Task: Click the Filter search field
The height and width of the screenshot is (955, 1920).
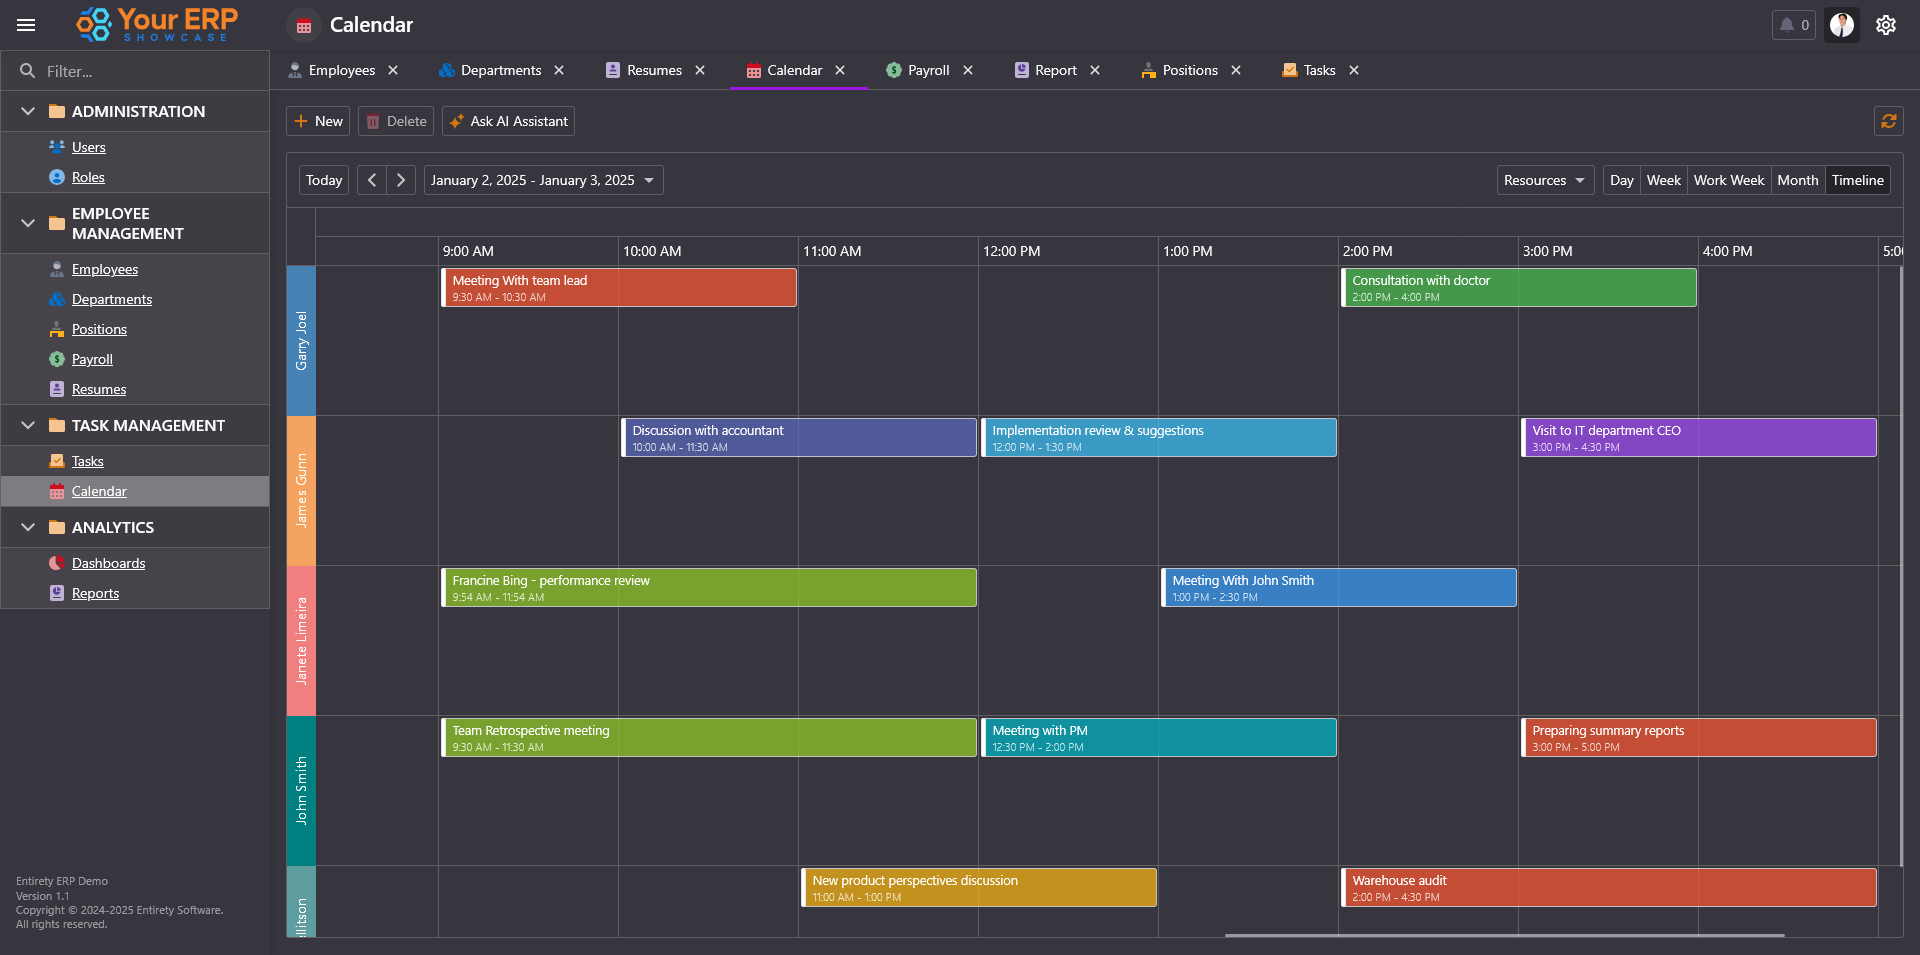Action: [140, 71]
